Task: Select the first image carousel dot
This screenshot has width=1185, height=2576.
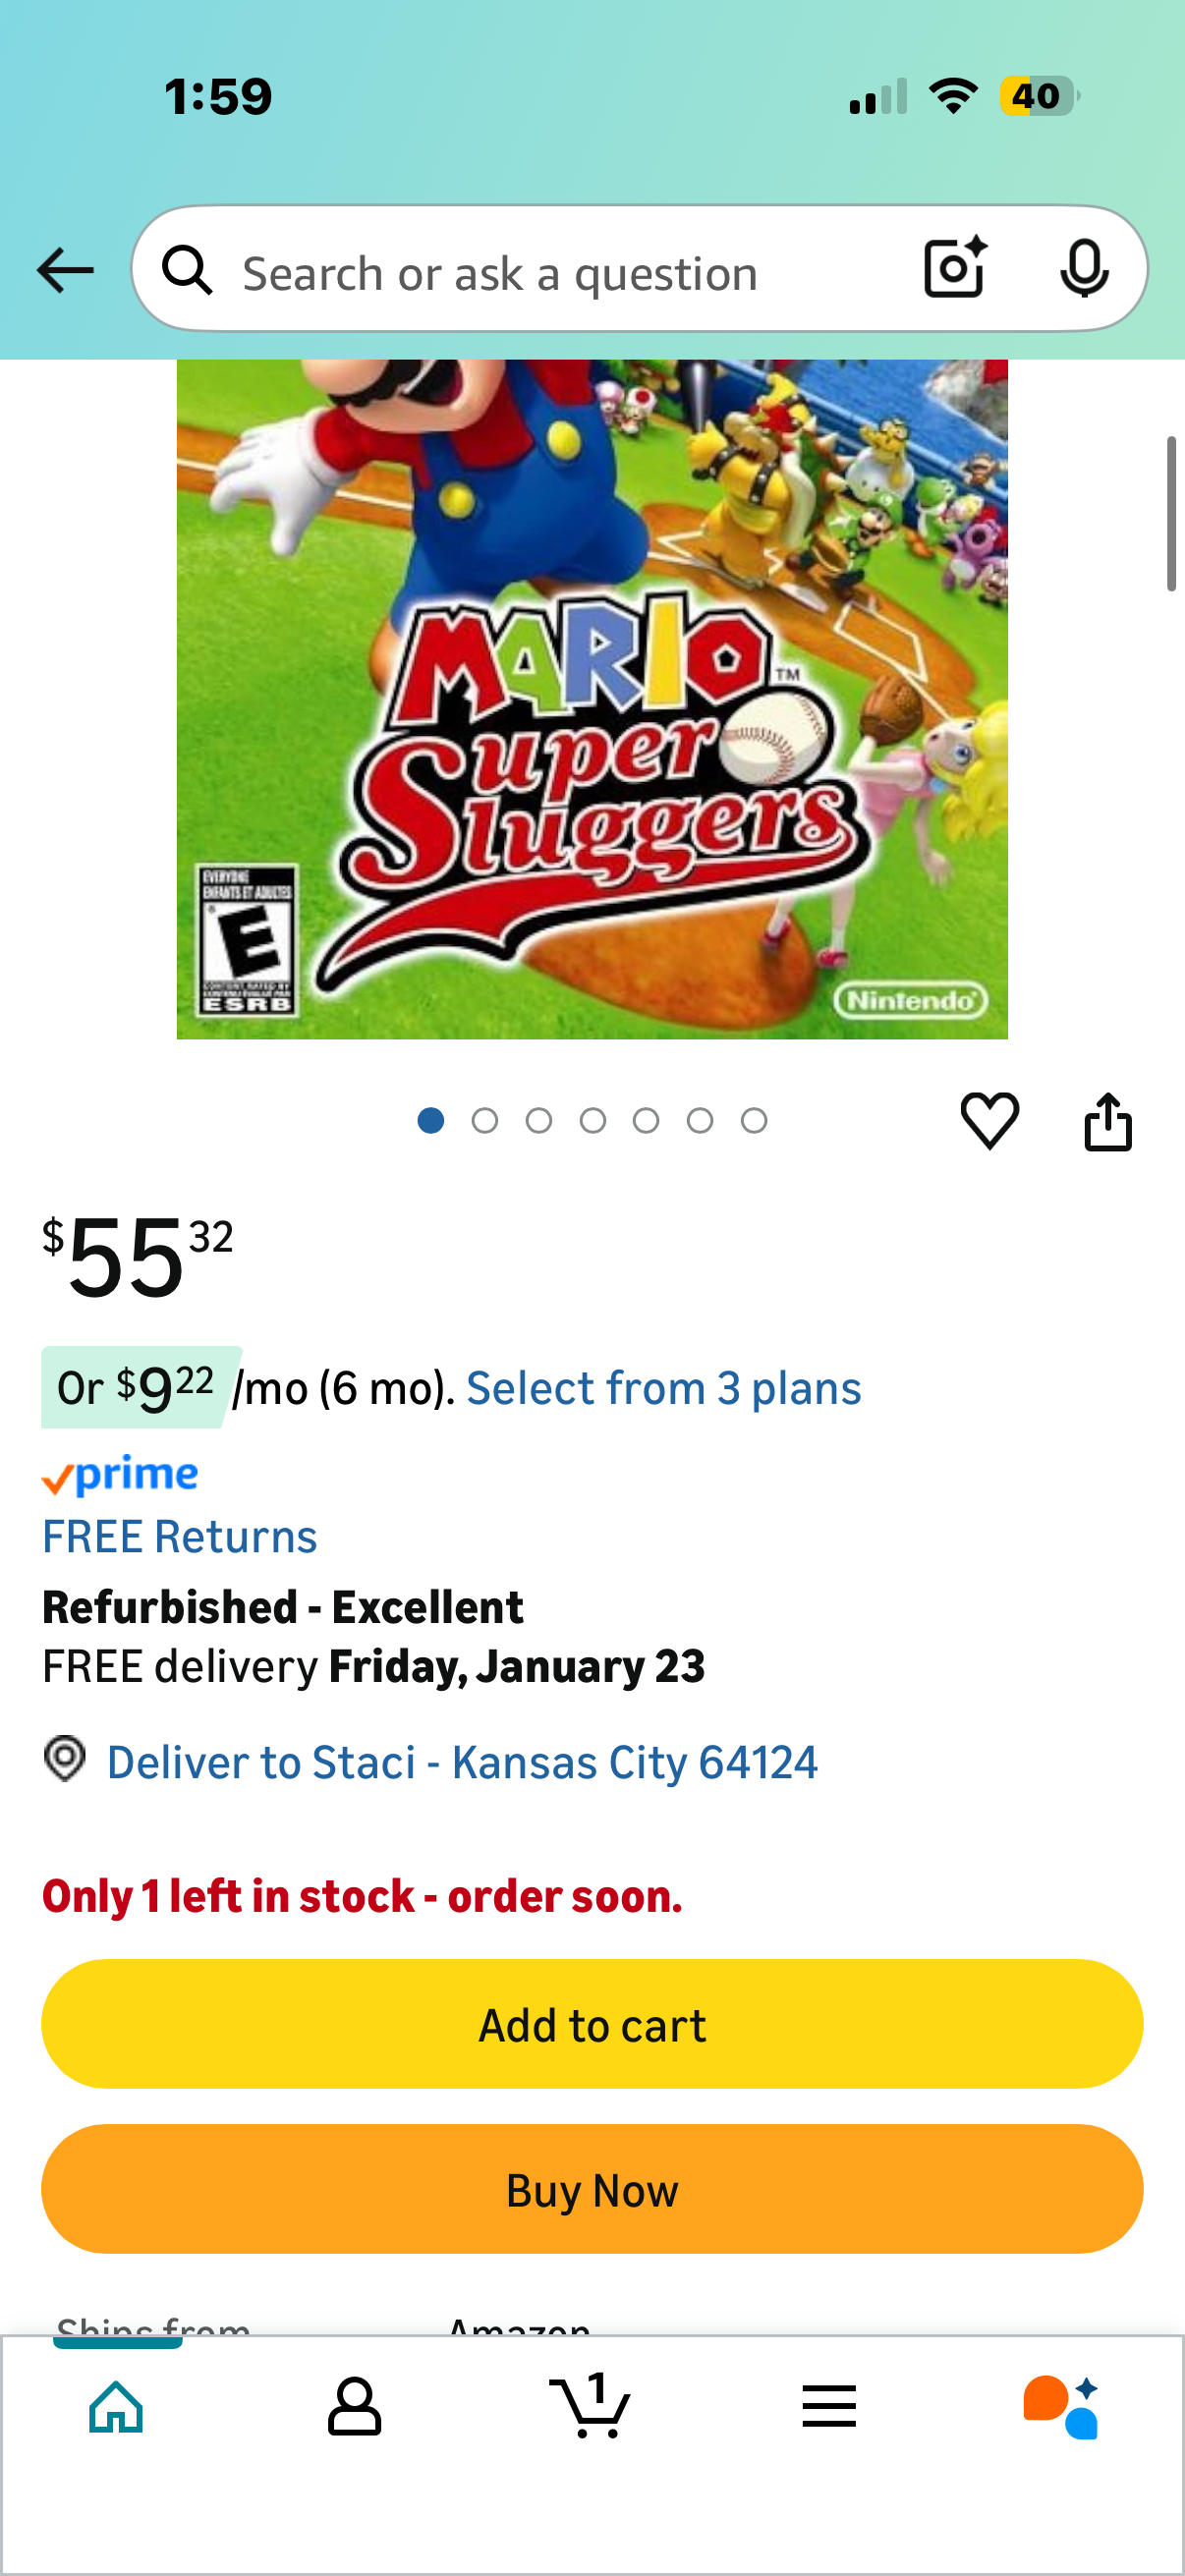Action: [x=431, y=1120]
